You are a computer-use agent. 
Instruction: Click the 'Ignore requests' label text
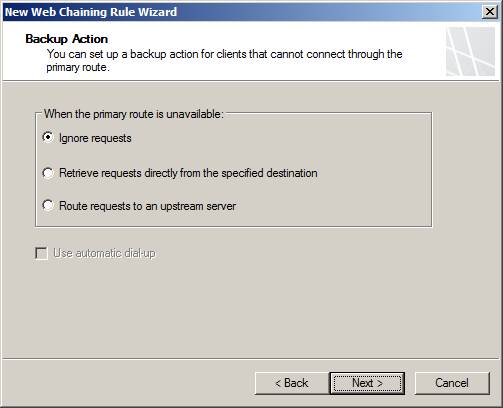pyautogui.click(x=95, y=138)
